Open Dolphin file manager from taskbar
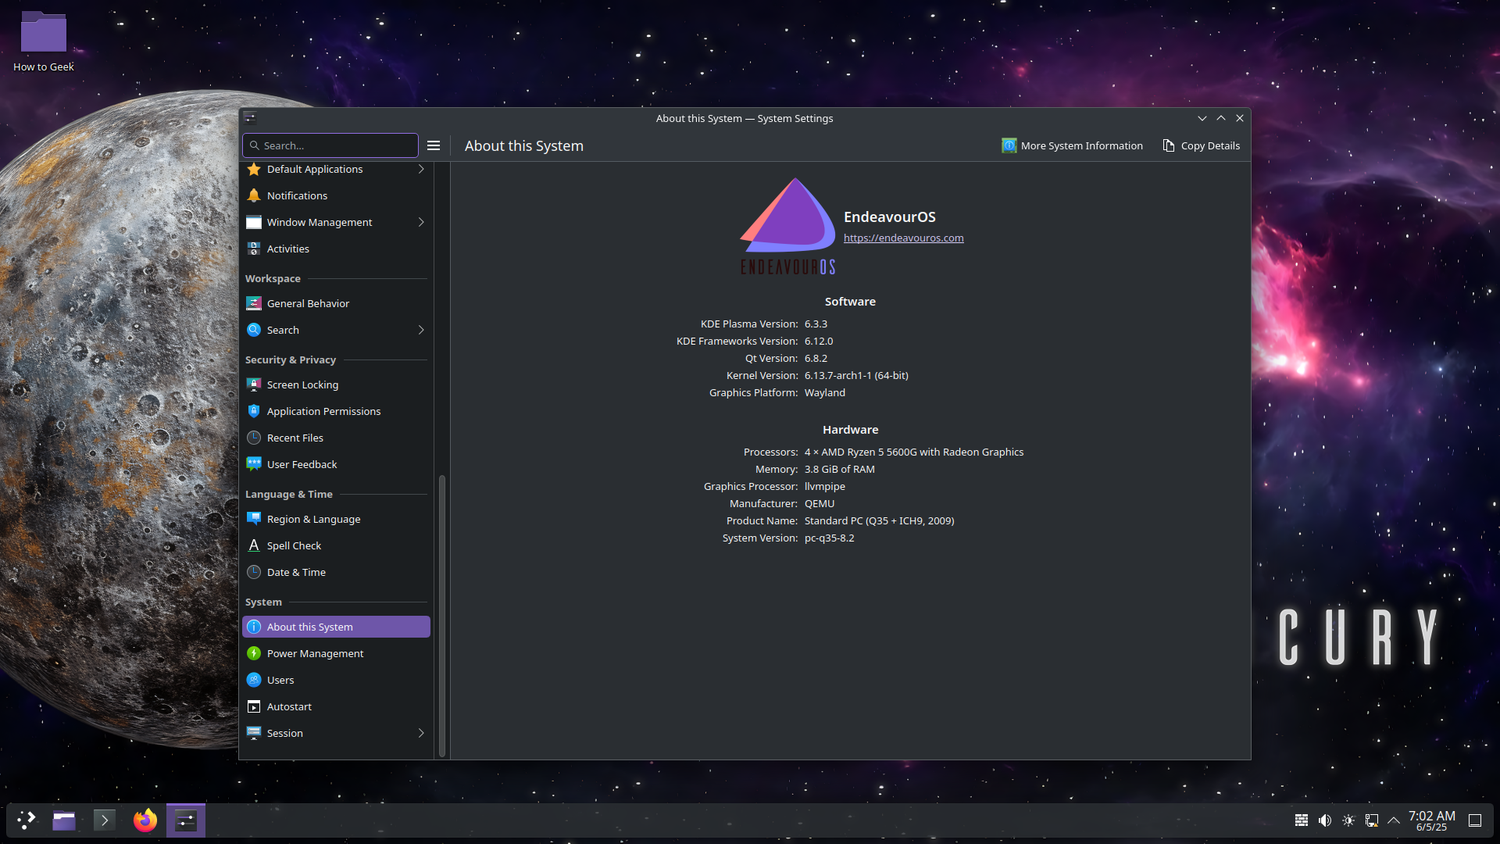 pos(64,820)
